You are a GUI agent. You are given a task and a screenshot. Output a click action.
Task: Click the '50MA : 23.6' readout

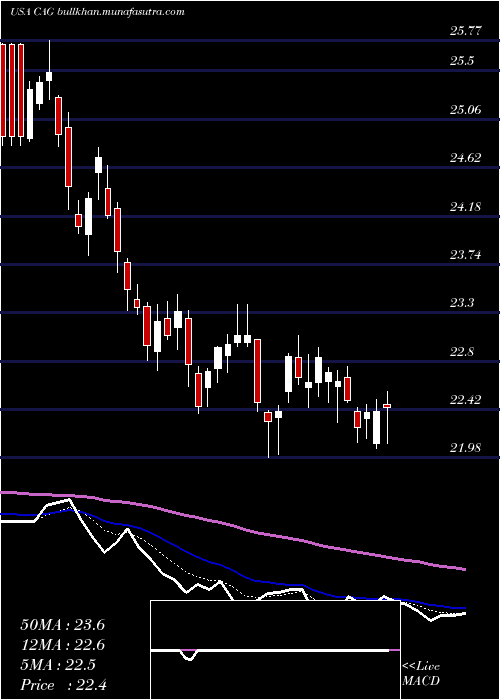point(62,625)
